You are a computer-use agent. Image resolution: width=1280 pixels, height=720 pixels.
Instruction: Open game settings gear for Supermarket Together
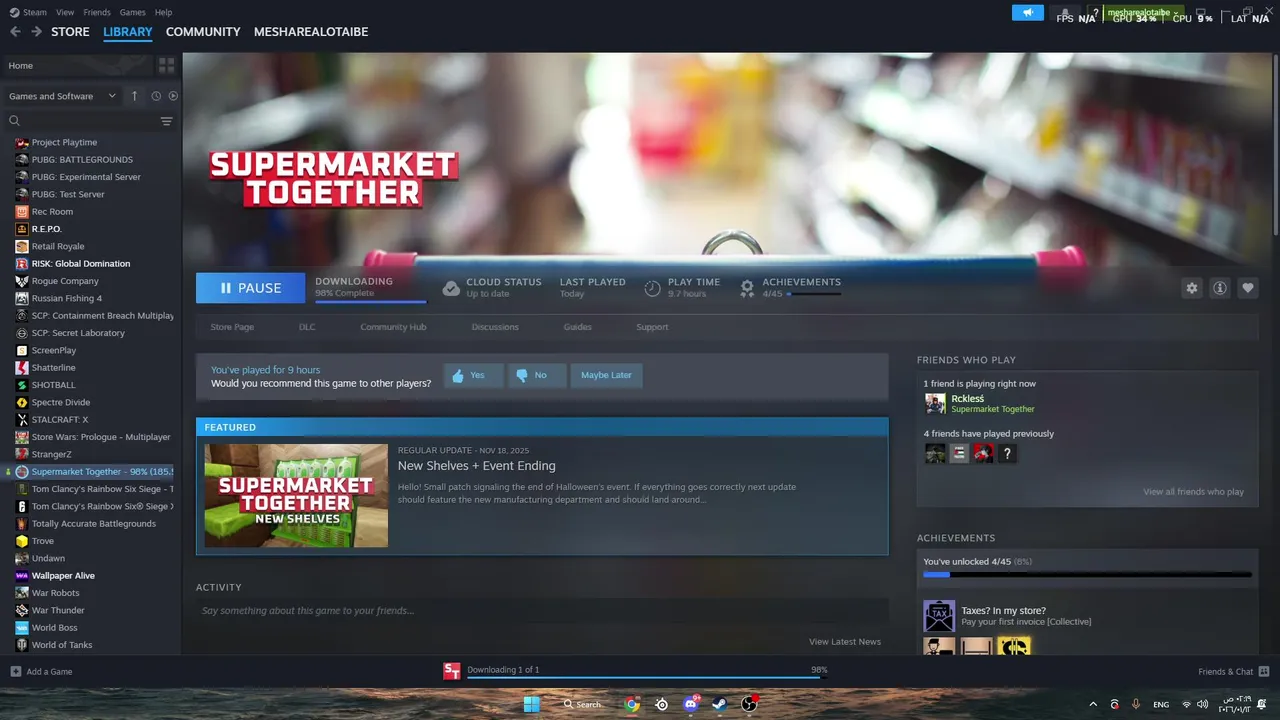pos(1191,288)
